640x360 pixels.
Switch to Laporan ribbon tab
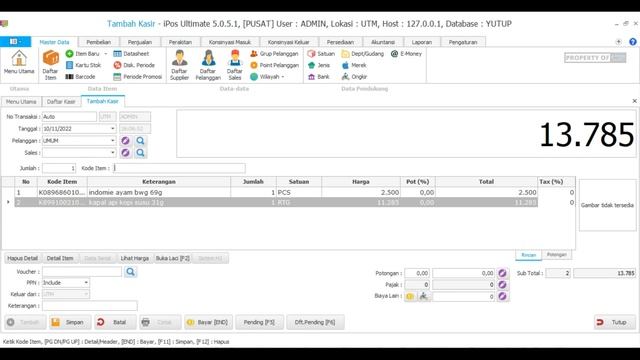pyautogui.click(x=422, y=42)
